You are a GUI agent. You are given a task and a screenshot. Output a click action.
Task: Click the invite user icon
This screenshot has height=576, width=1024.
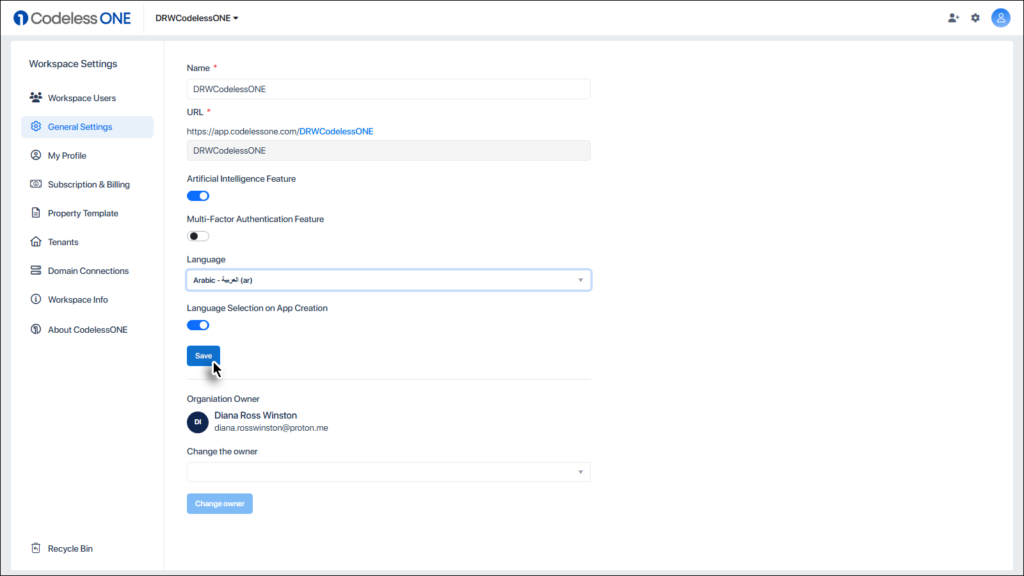pyautogui.click(x=953, y=18)
